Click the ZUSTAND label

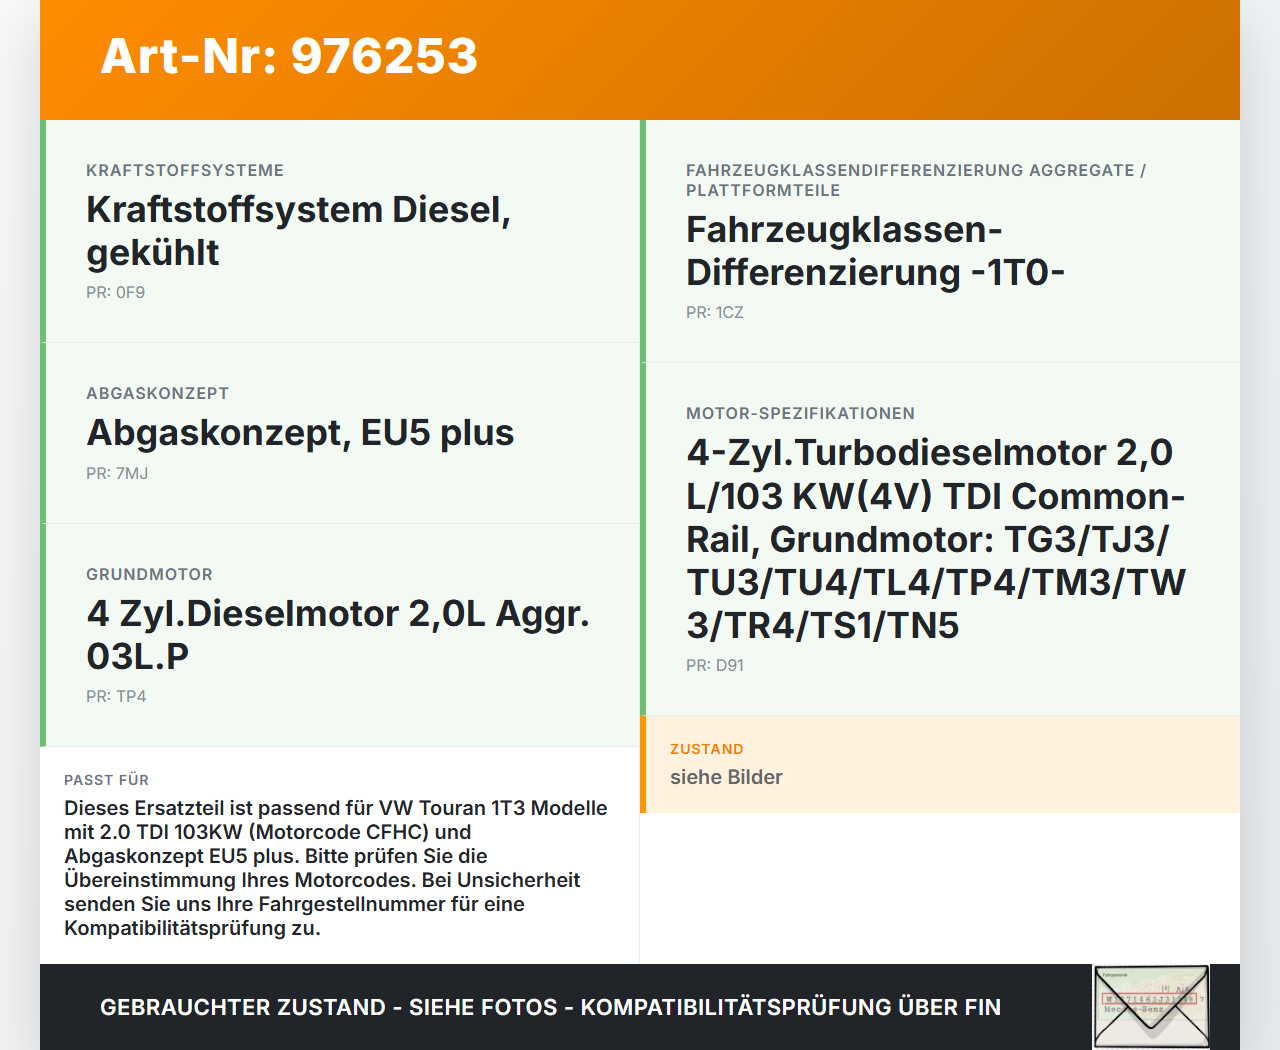[706, 749]
